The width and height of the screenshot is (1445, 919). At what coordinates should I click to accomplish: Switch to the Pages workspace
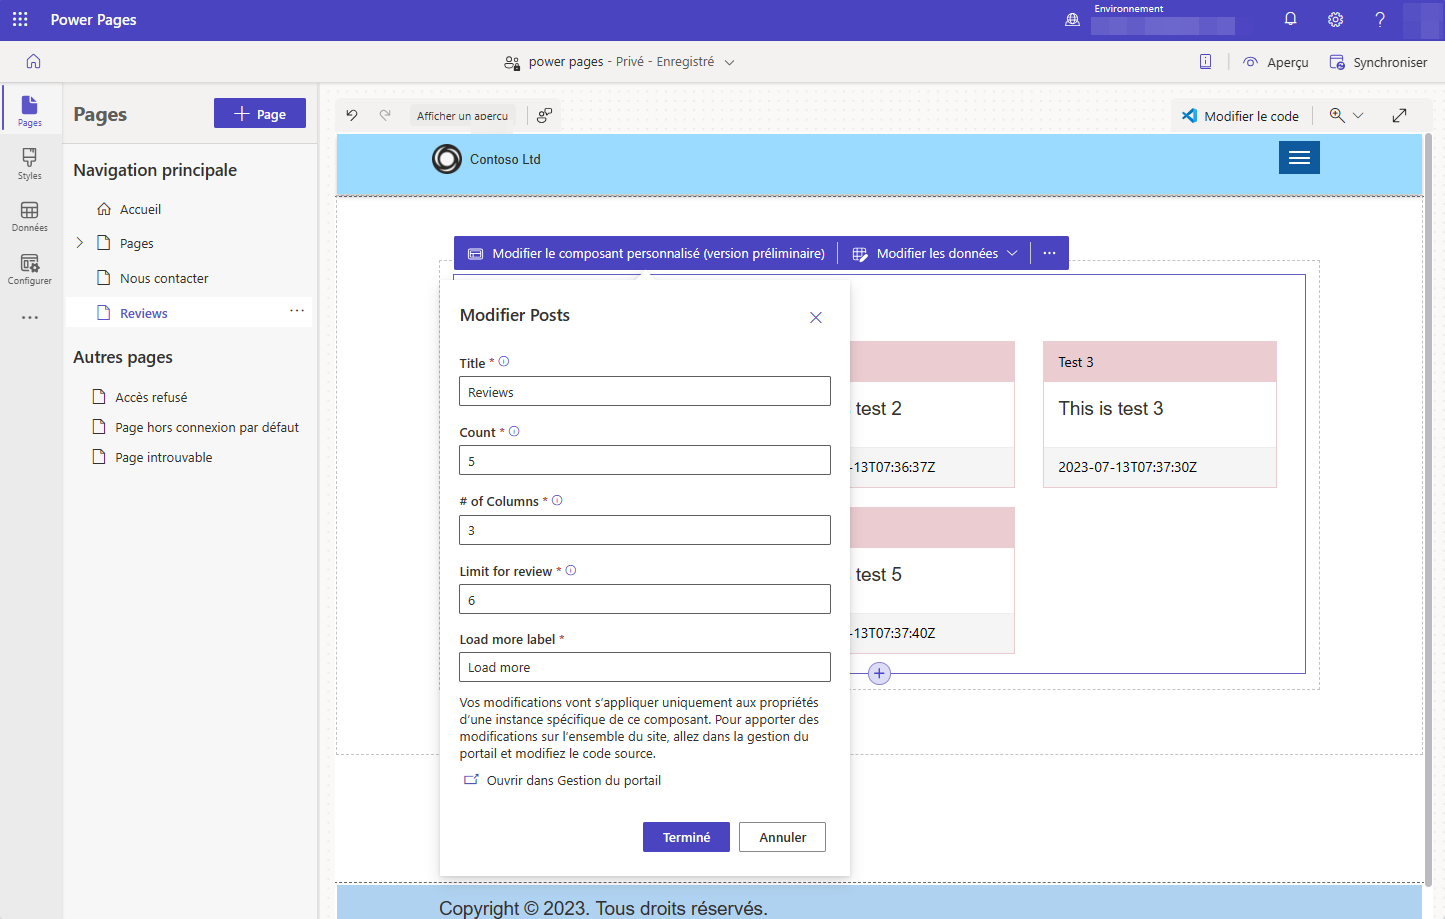click(30, 110)
